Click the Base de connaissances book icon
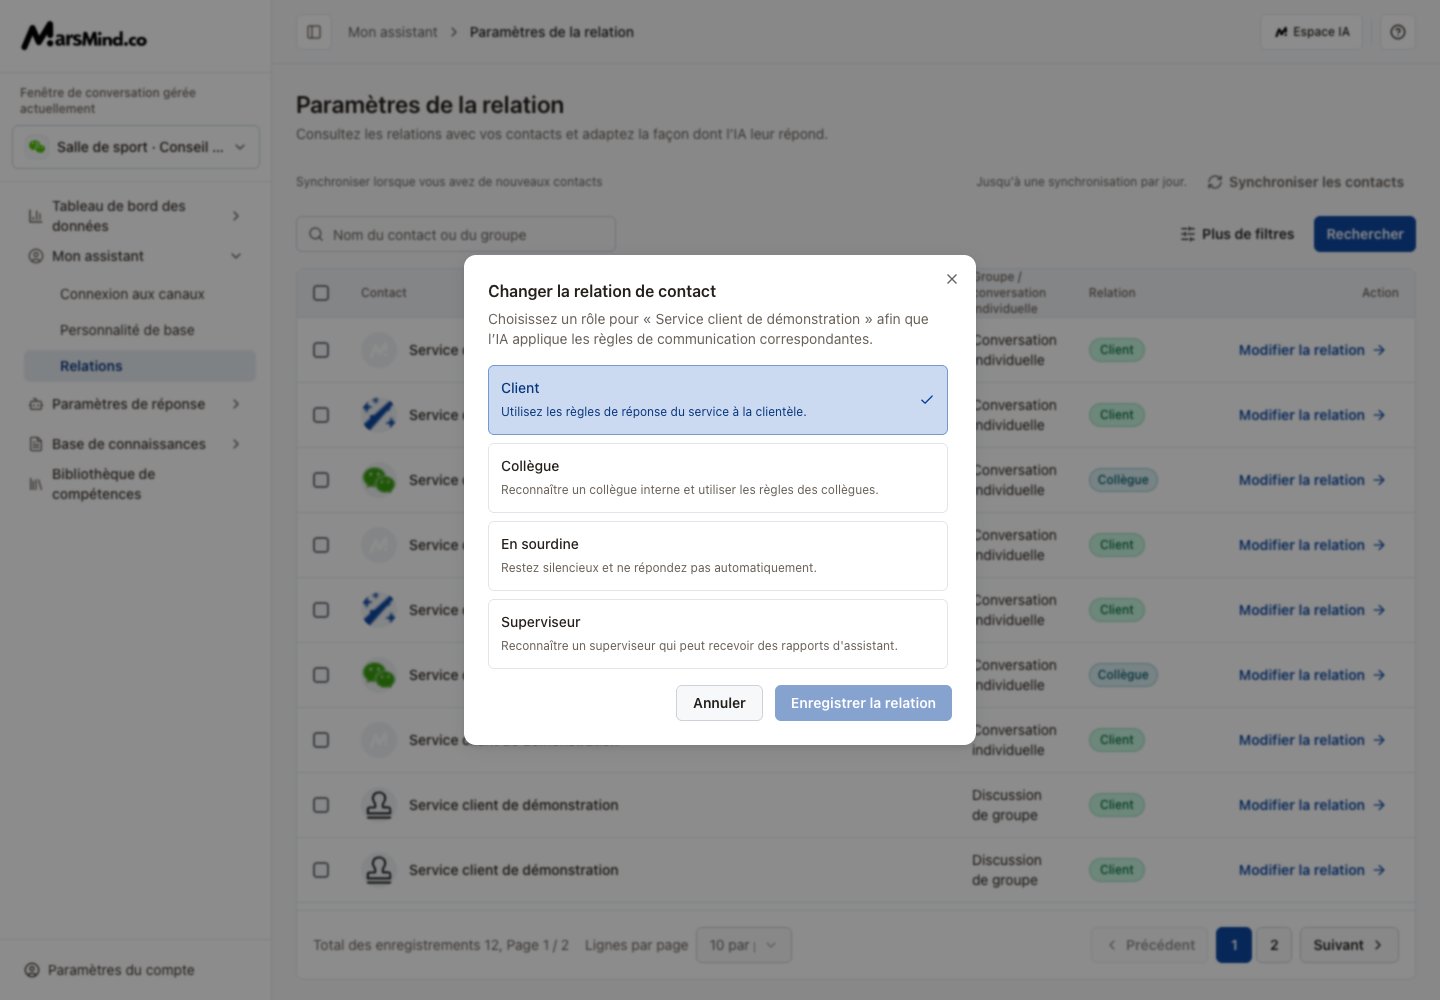The image size is (1440, 1000). [36, 444]
